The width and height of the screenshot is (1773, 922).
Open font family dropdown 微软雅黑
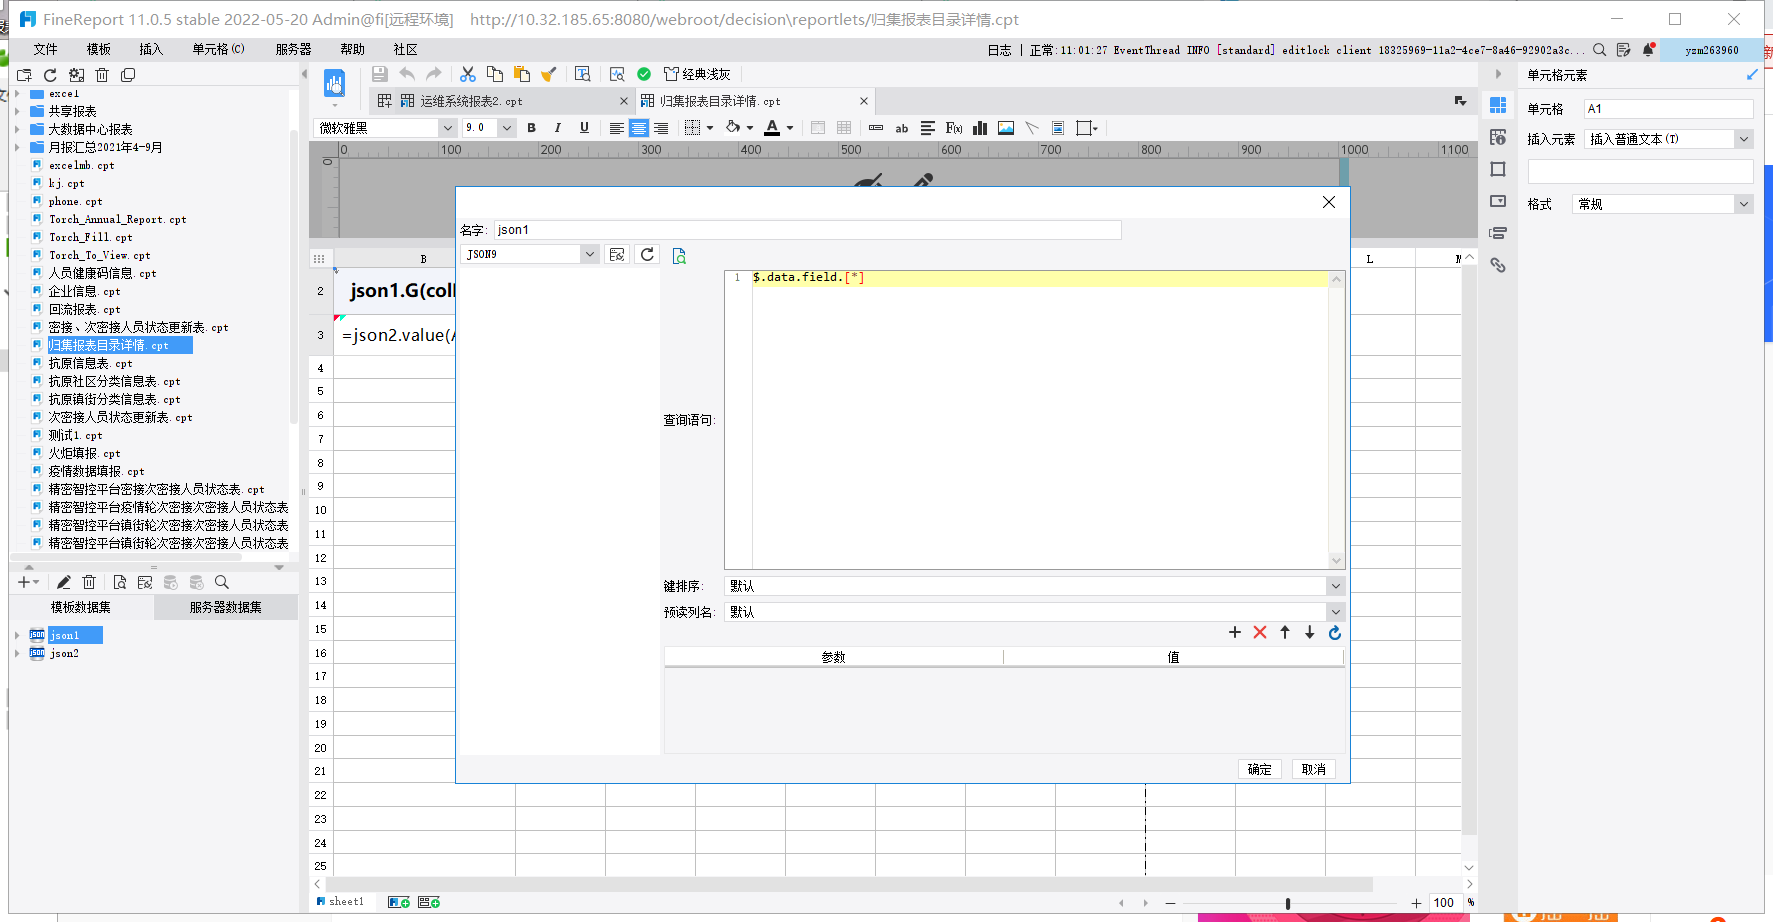(447, 128)
